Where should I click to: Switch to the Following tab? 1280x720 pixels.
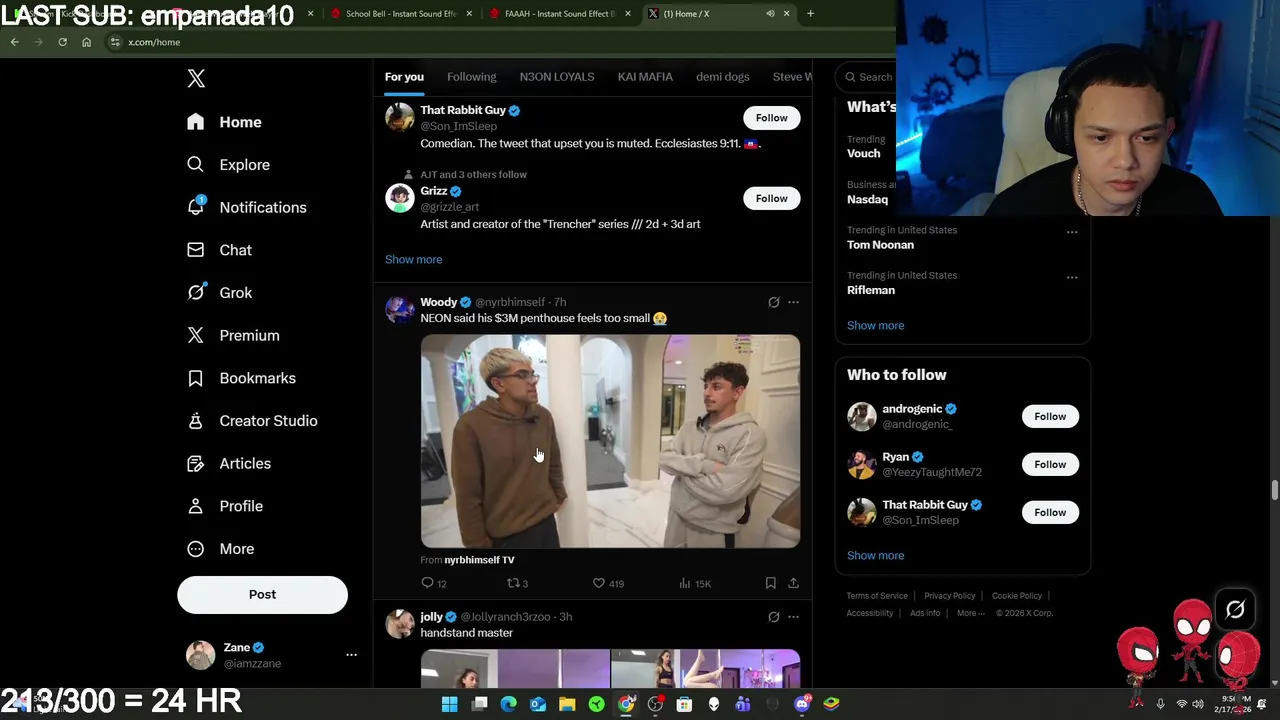(x=471, y=77)
